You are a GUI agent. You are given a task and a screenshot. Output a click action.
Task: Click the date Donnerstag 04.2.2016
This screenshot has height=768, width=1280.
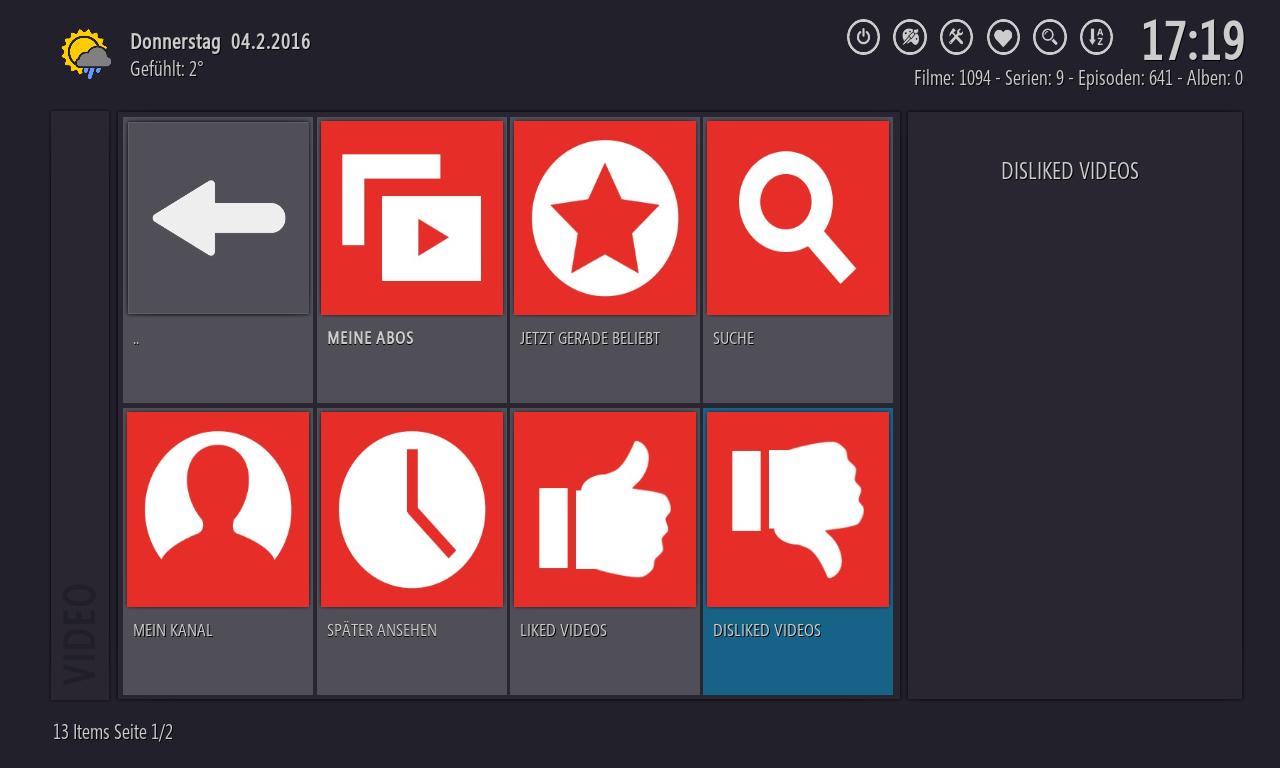220,42
